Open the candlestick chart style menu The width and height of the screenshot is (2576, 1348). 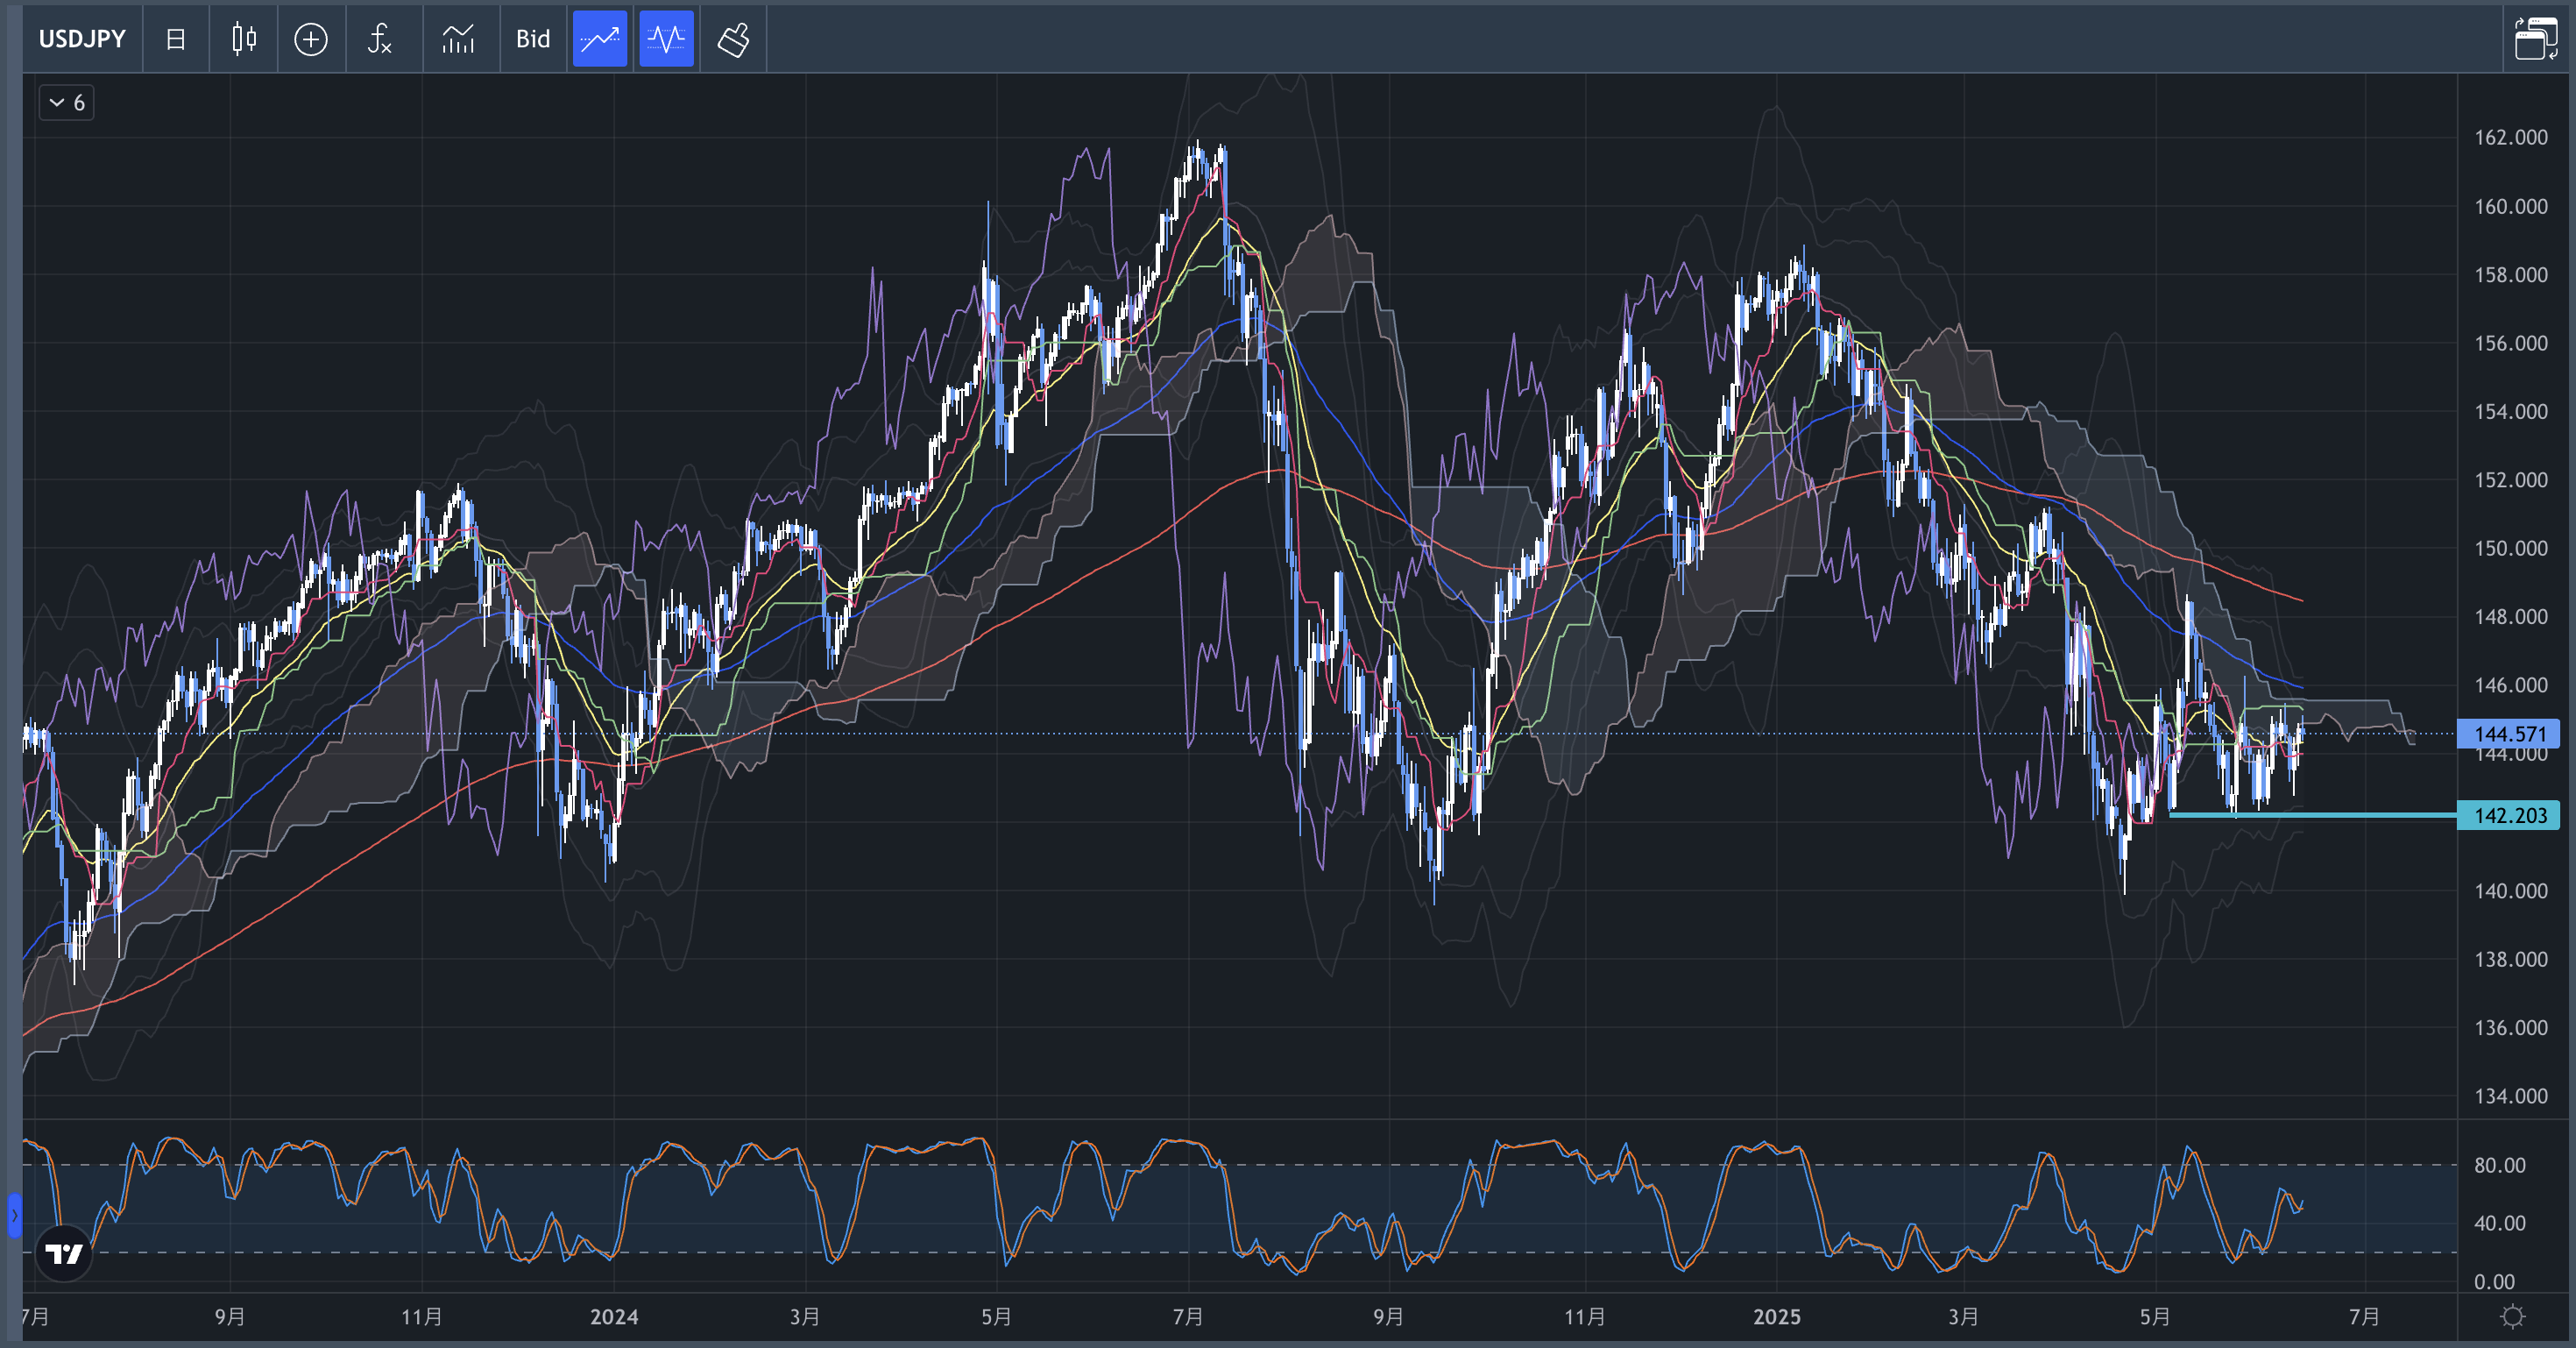244,39
